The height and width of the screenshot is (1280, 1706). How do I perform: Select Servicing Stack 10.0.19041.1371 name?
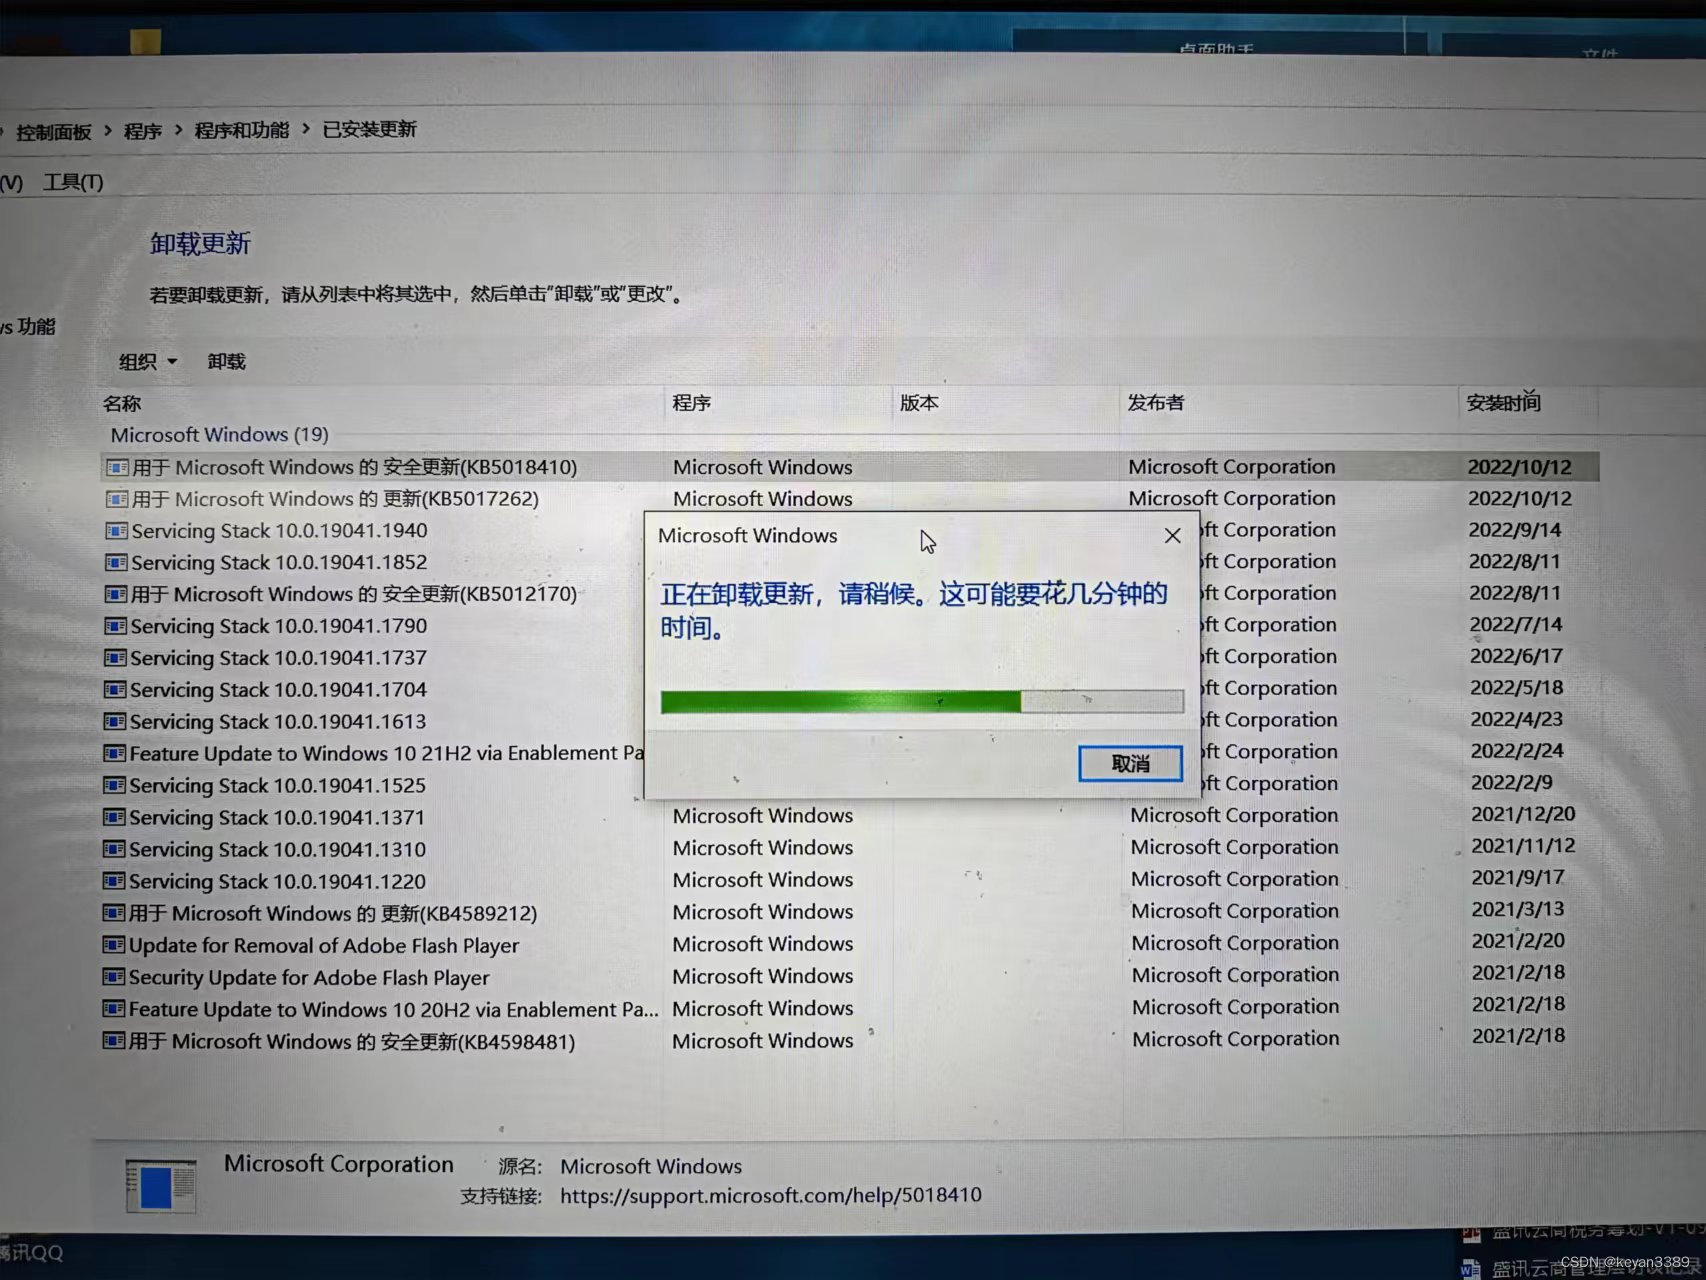click(277, 817)
